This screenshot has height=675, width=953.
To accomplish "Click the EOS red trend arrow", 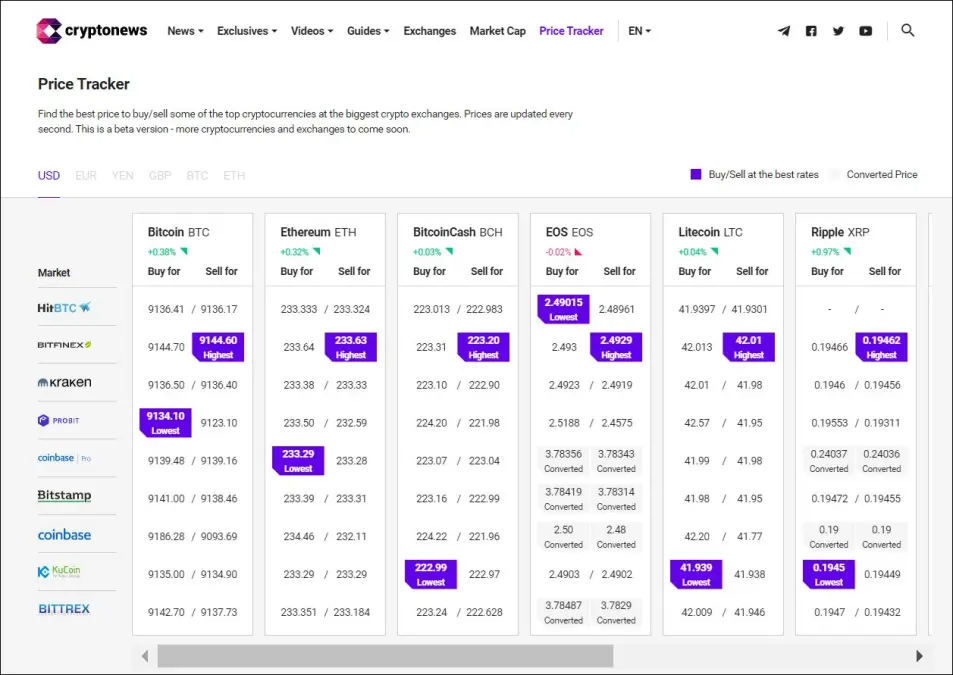I will point(578,252).
